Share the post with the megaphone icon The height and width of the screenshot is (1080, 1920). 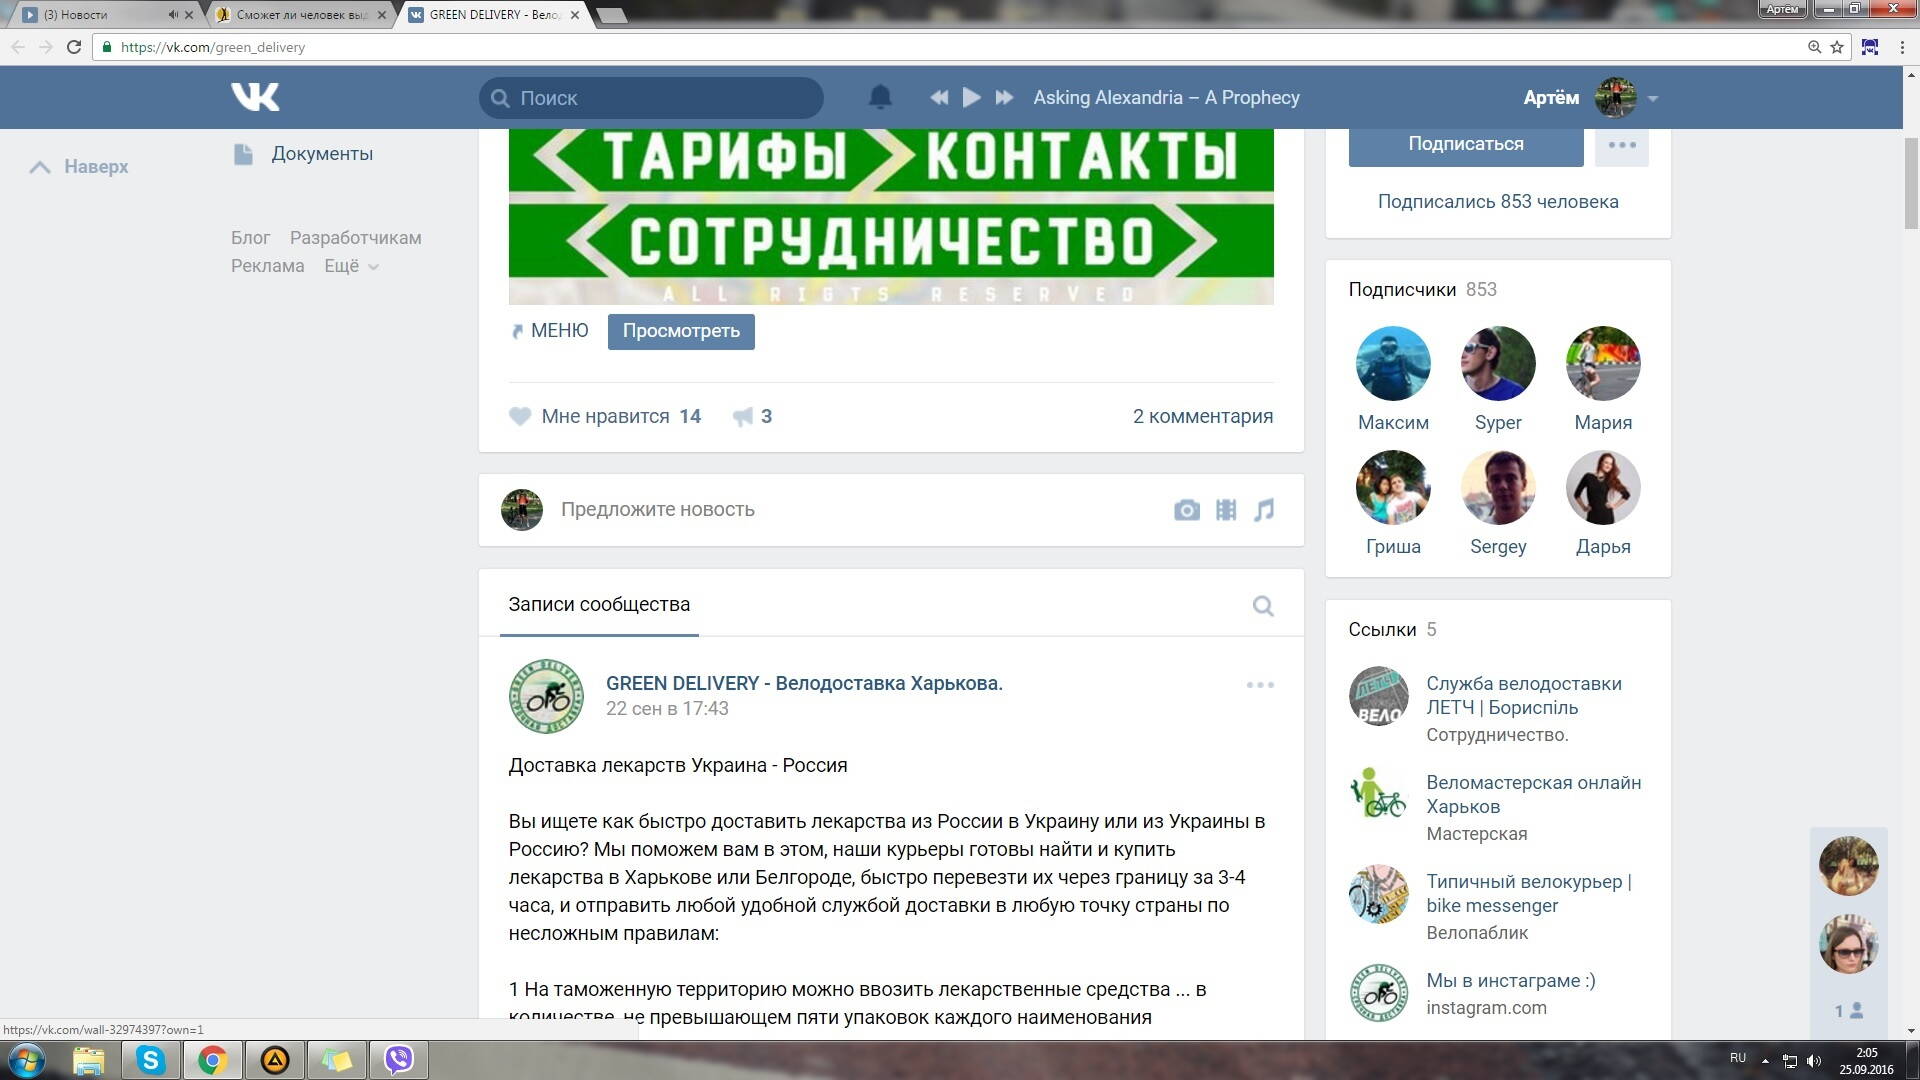pos(743,416)
